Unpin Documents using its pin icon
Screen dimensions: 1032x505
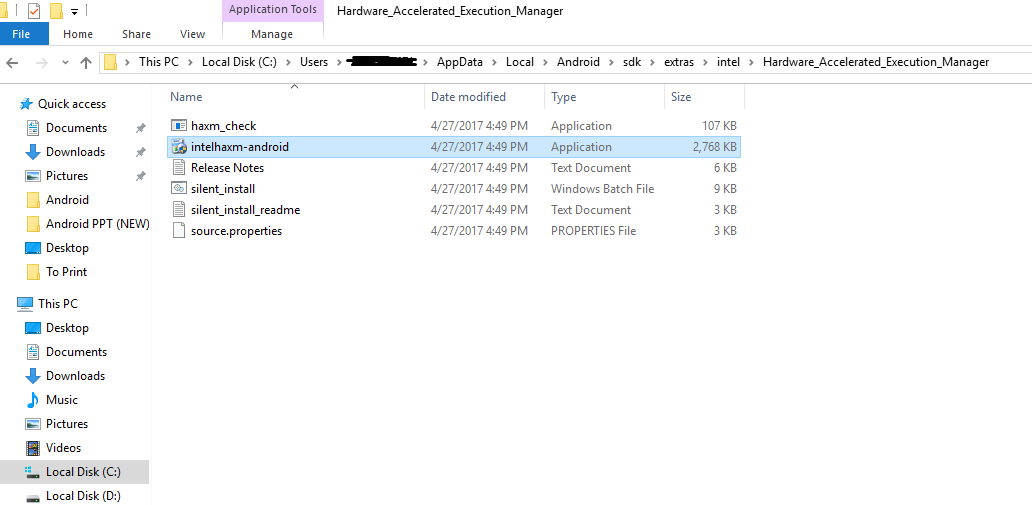(140, 128)
